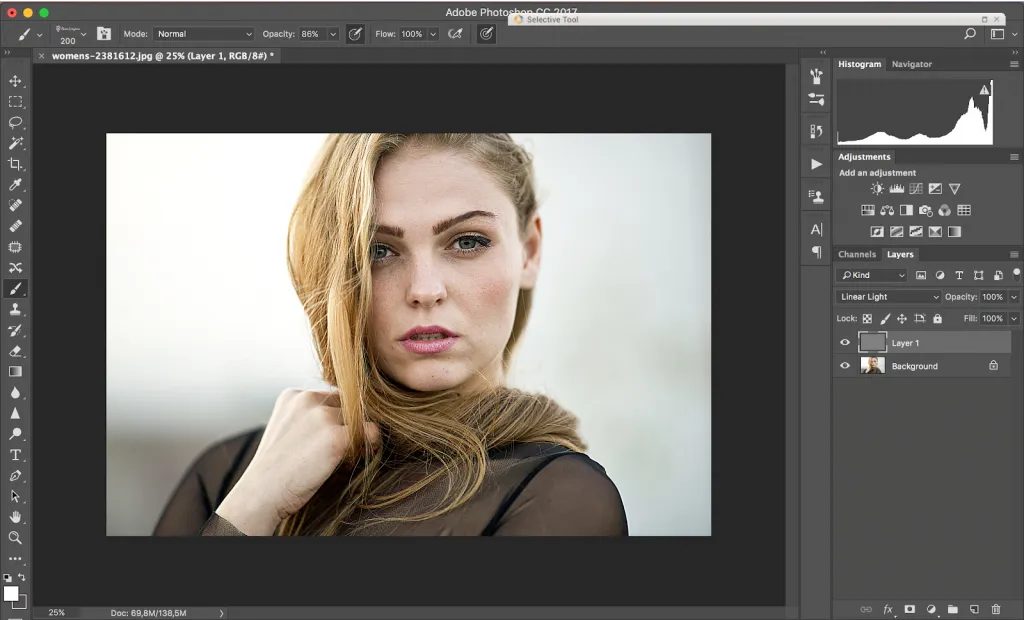Screen dimensions: 1024x620
Task: Open the tool preset picker arrow
Action: point(39,35)
